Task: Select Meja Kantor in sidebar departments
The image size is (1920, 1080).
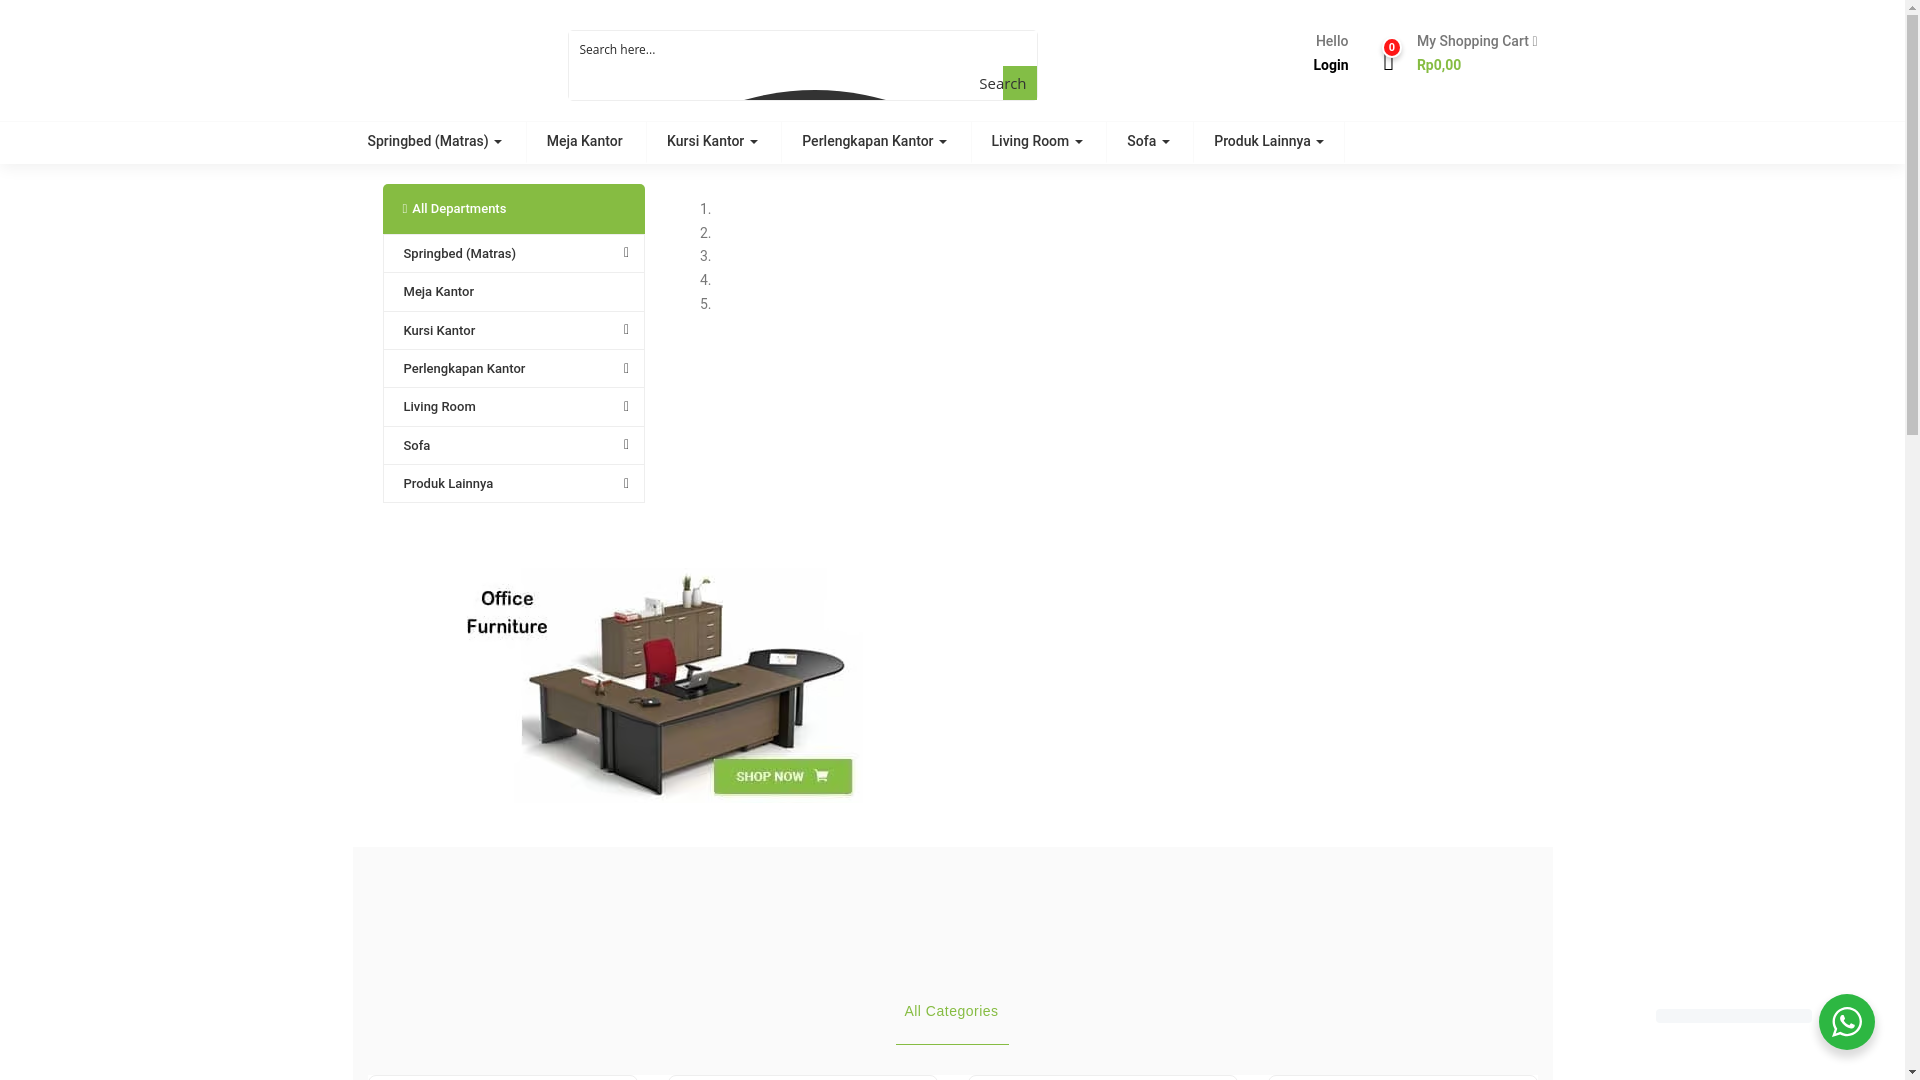Action: point(513,292)
